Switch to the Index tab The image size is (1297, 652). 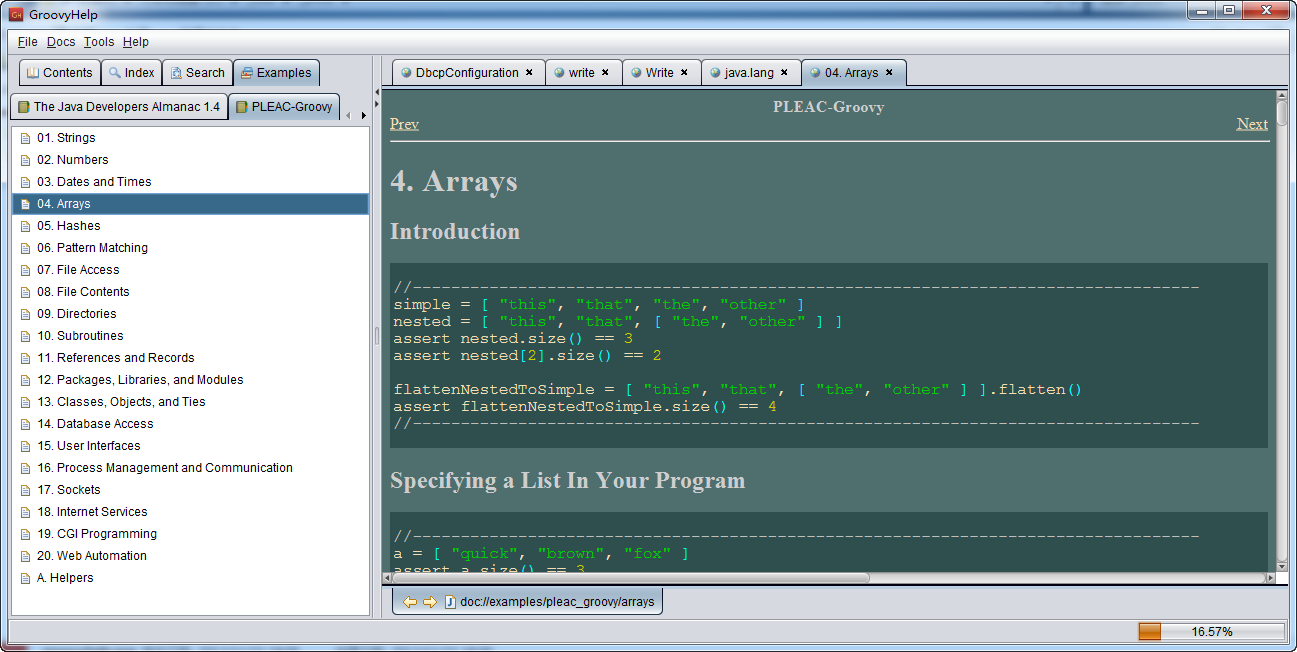pos(131,73)
